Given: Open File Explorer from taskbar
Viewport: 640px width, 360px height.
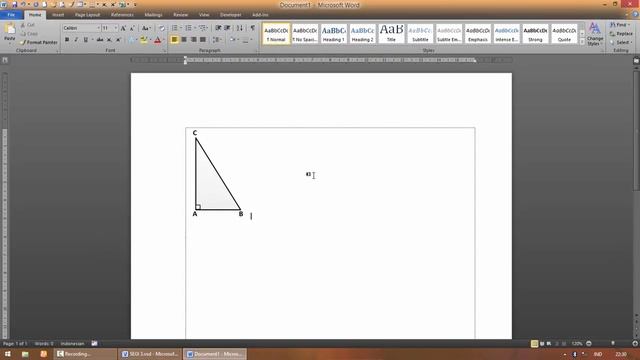Looking at the screenshot, I should point(25,354).
